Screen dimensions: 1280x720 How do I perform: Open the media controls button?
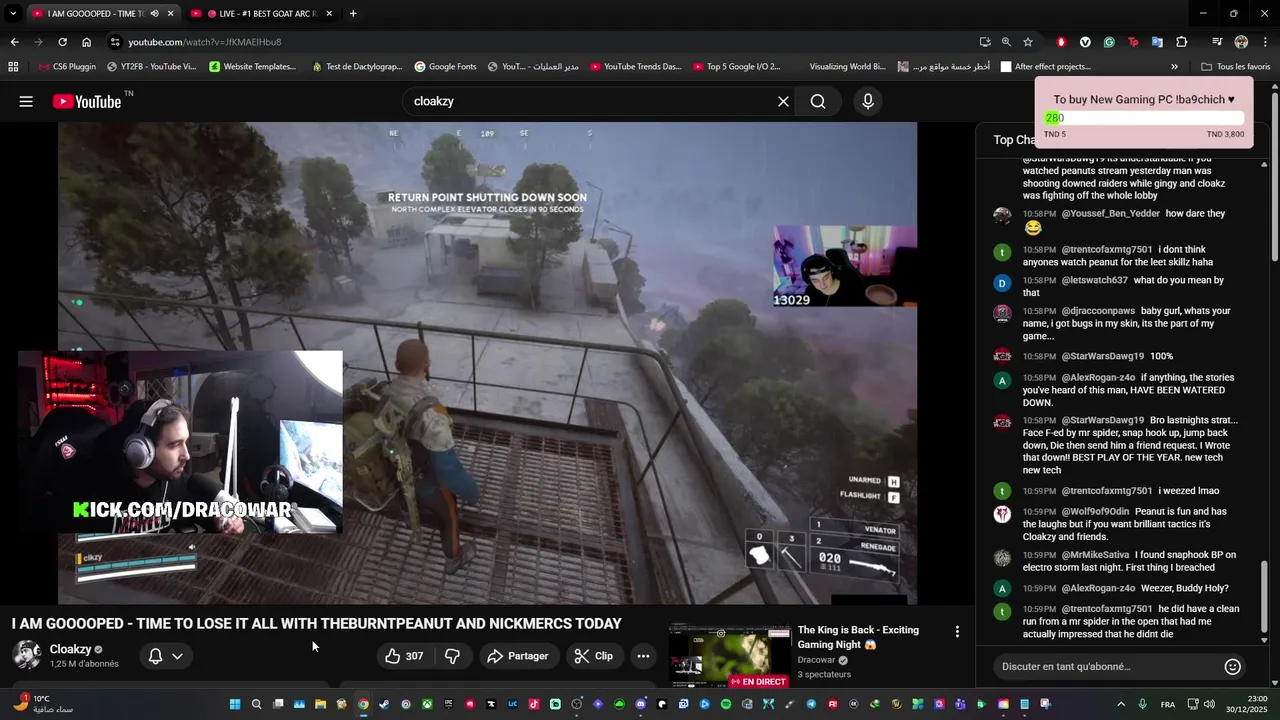[1216, 42]
